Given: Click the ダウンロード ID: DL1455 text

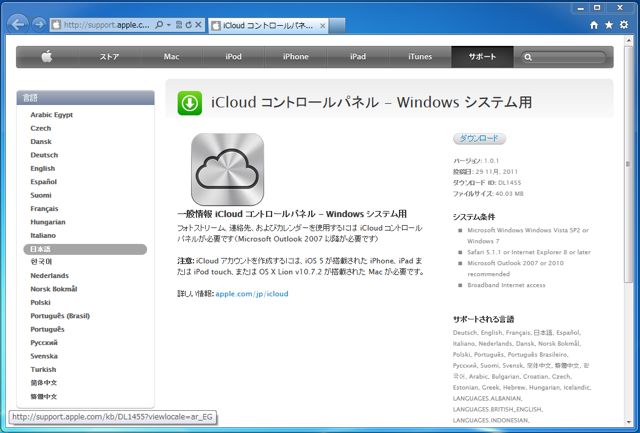Looking at the screenshot, I should coord(487,183).
